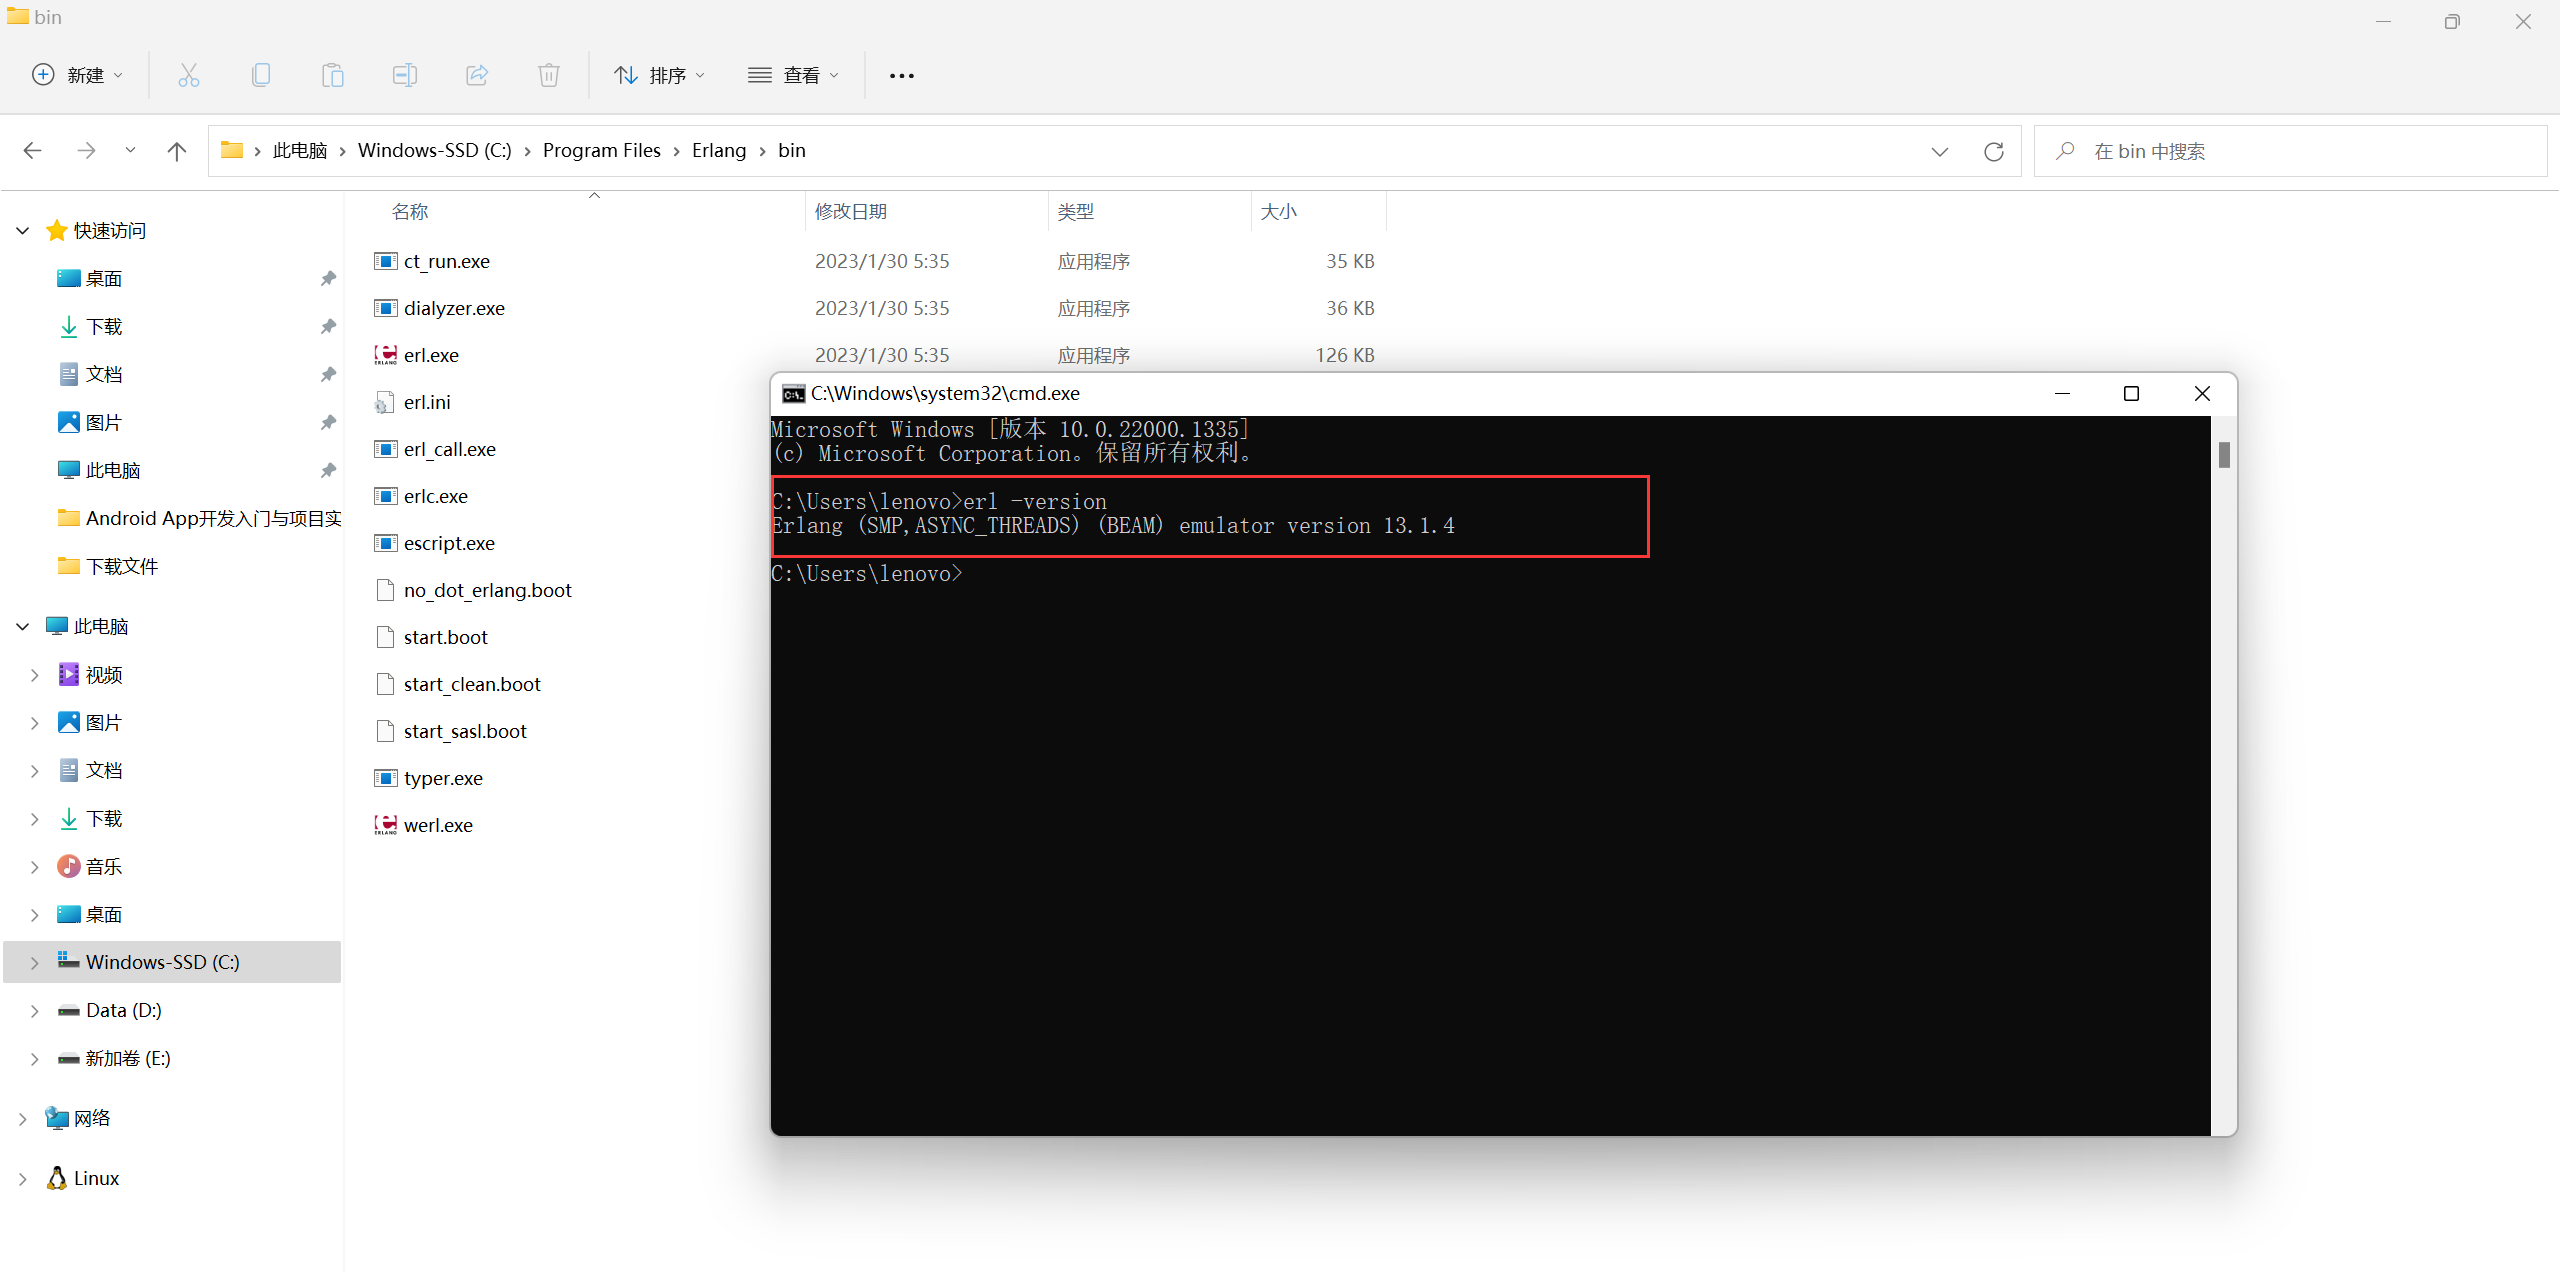Image resolution: width=2560 pixels, height=1272 pixels.
Task: Open the 查看 view dropdown
Action: click(794, 75)
